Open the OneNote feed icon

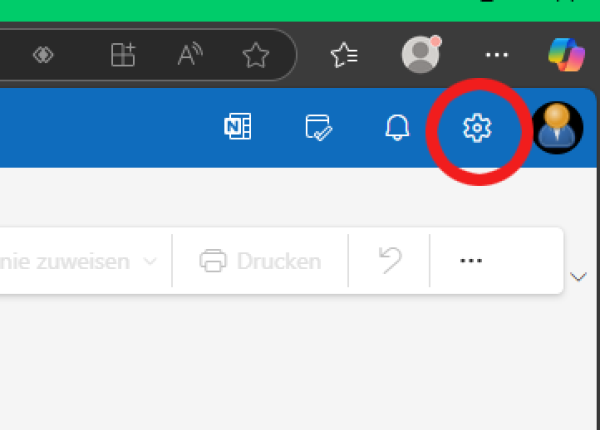click(x=238, y=126)
